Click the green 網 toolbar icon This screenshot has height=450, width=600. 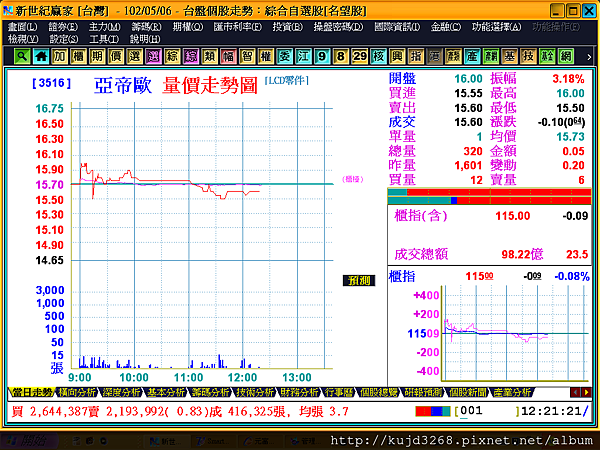click(x=566, y=57)
